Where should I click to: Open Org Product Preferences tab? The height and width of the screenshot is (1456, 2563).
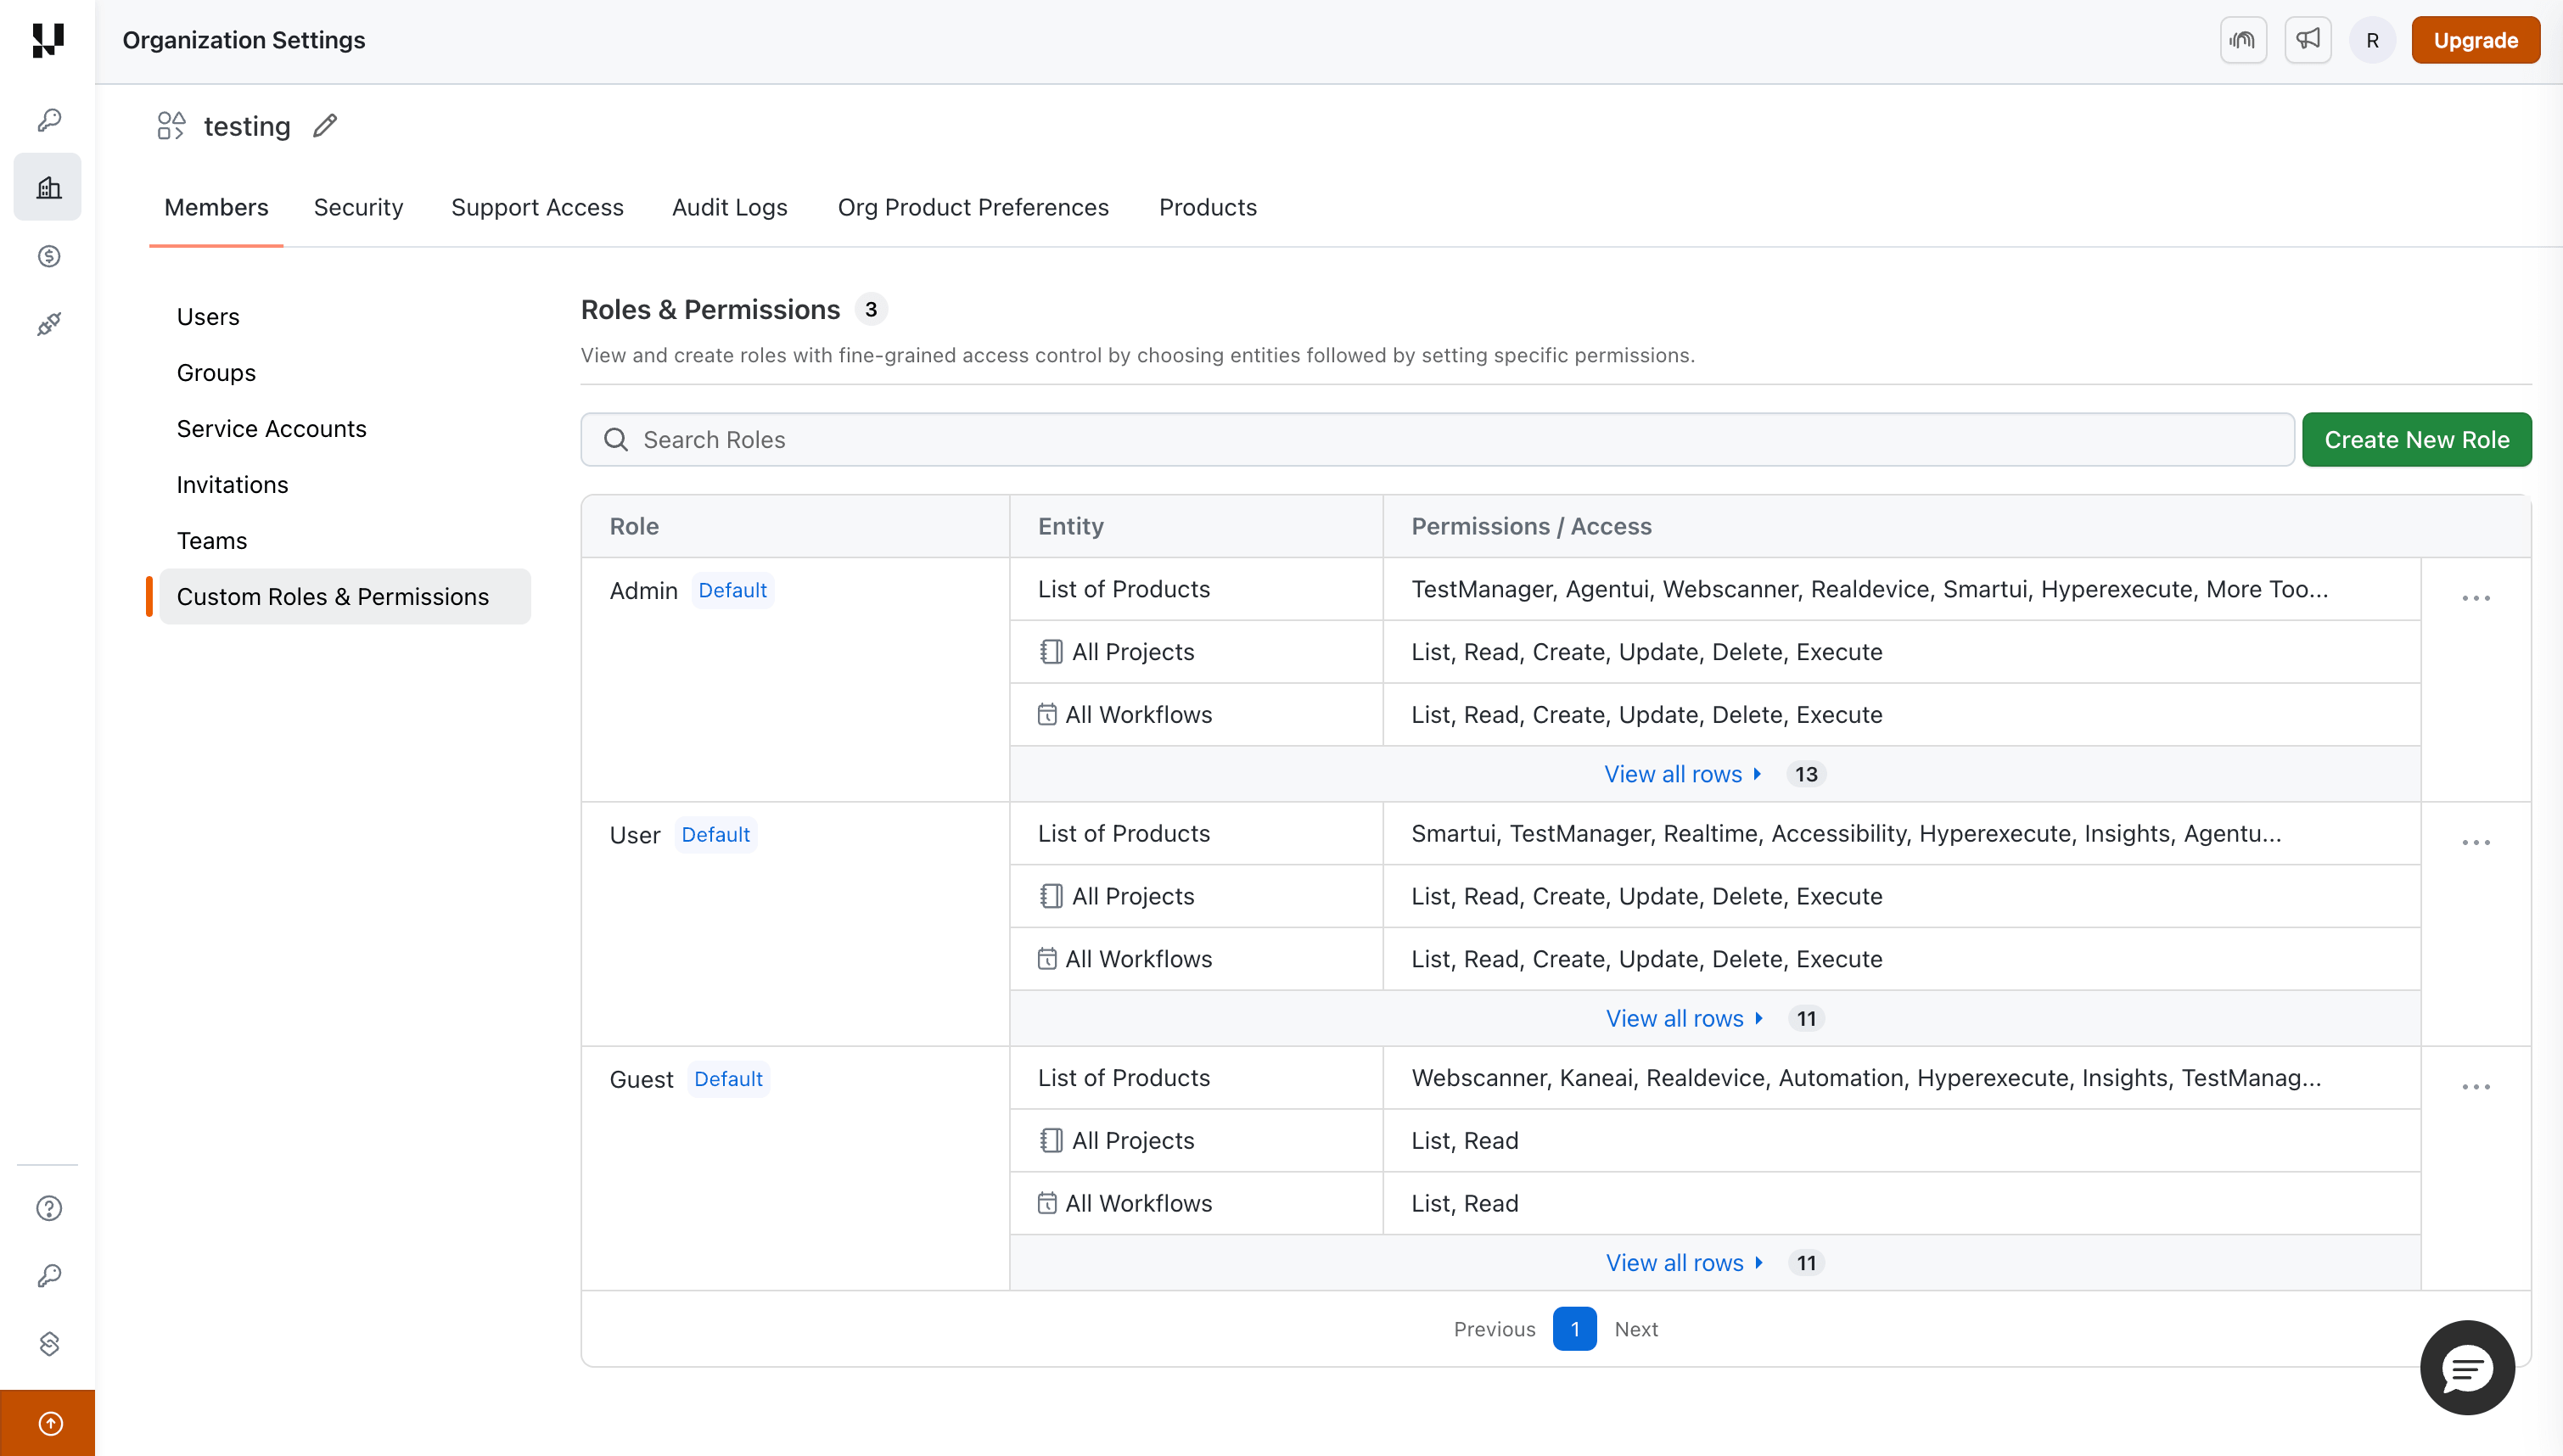973,207
